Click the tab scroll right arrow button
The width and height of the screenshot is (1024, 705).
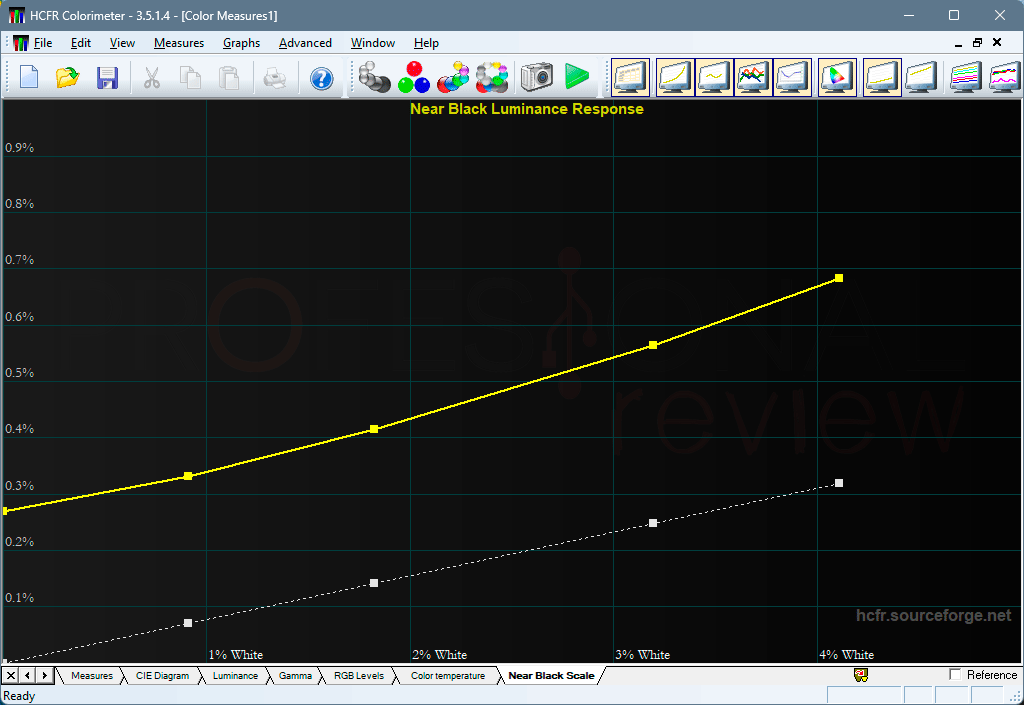pos(44,675)
